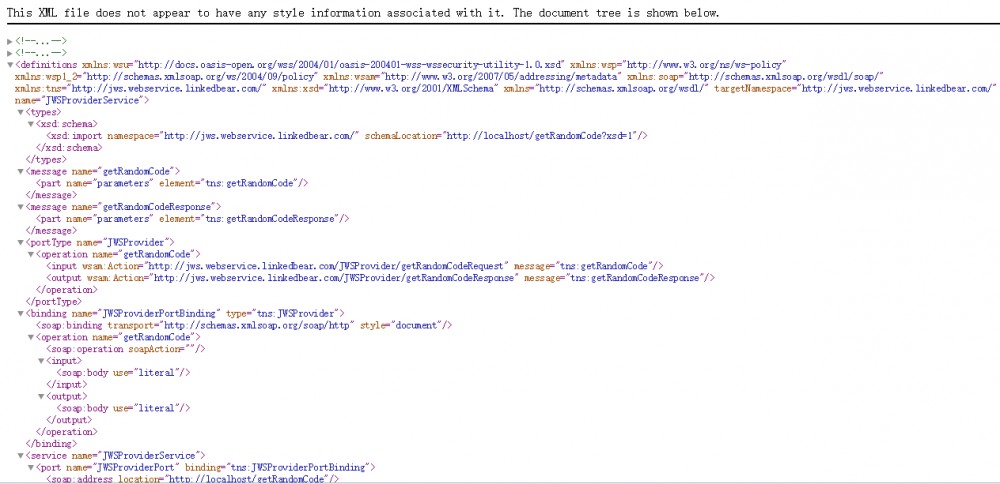The width and height of the screenshot is (1000, 484).
Task: Click the soap:operation soapAction line
Action: pos(126,349)
